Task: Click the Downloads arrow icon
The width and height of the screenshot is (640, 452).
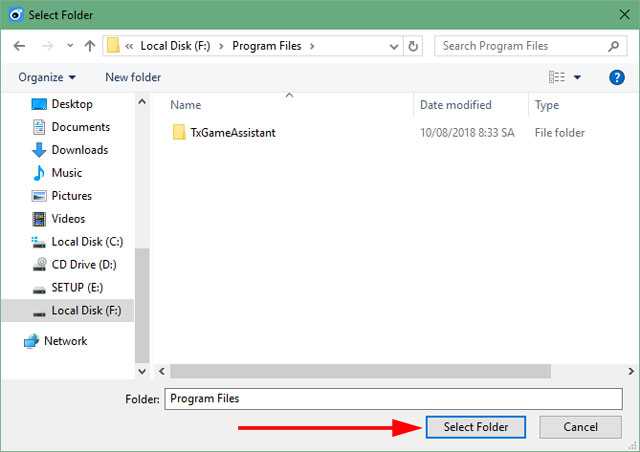Action: point(39,150)
